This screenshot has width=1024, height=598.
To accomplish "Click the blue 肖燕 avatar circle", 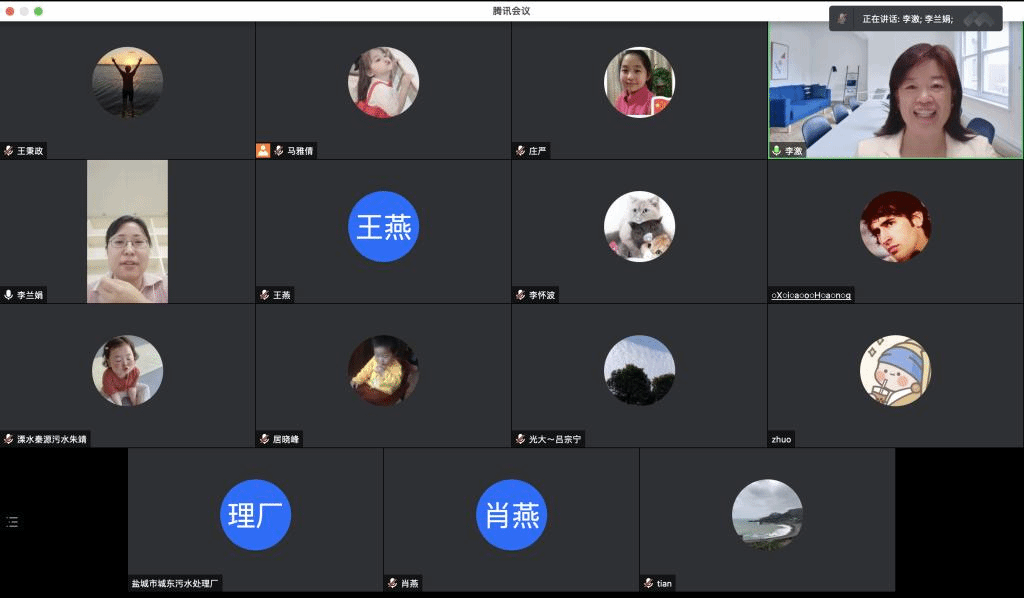I will [x=511, y=515].
